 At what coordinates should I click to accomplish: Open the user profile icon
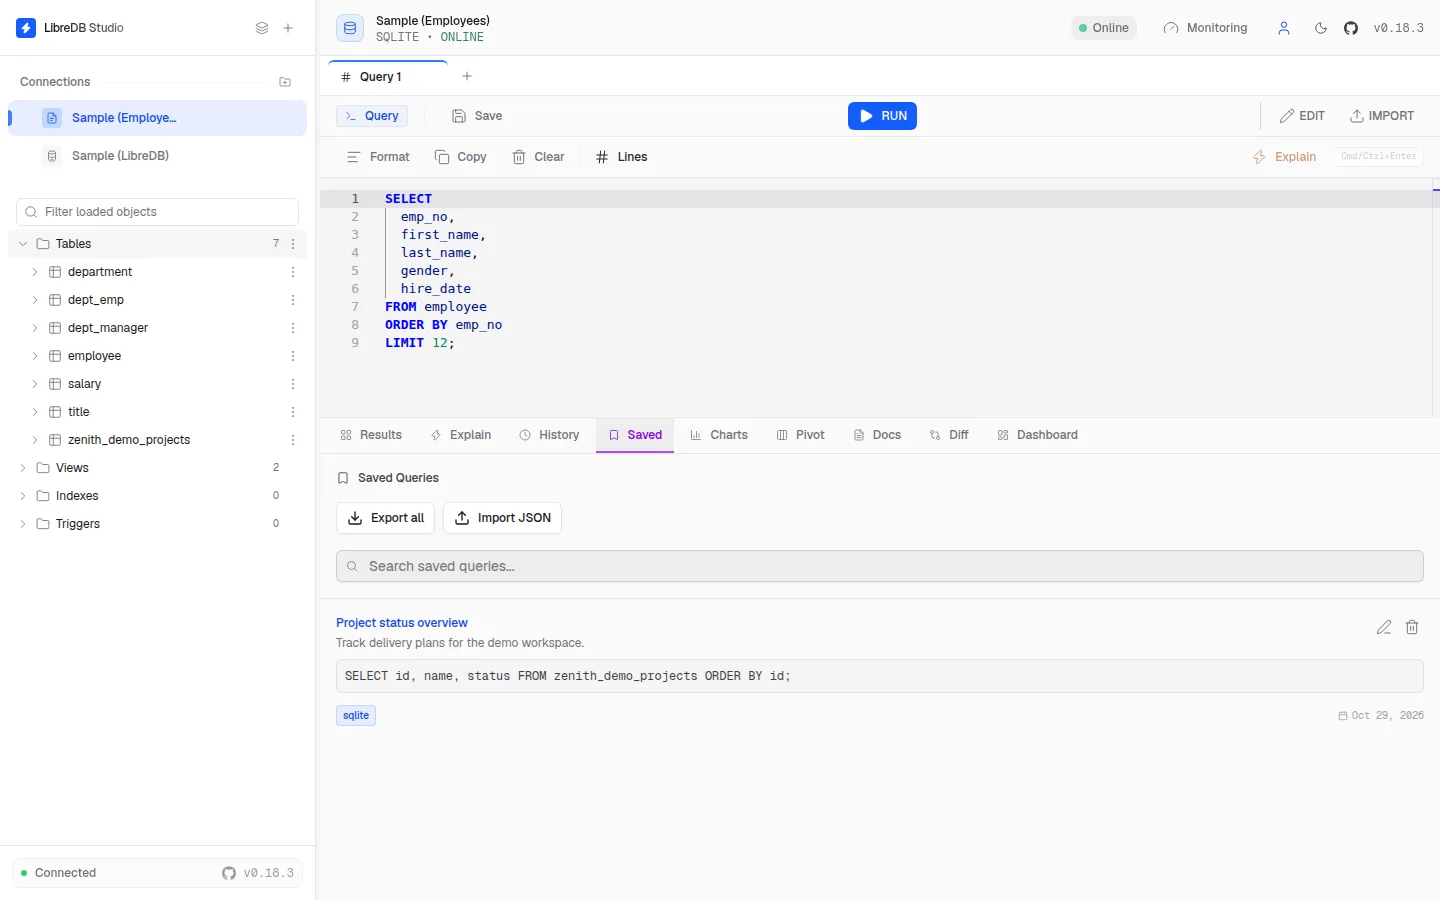pos(1284,28)
